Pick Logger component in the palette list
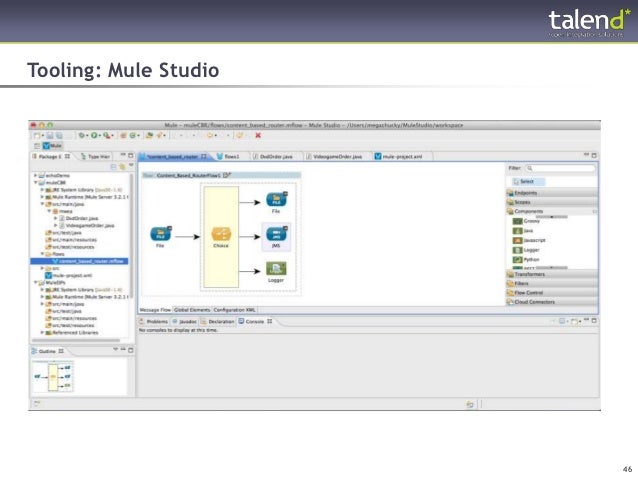The height and width of the screenshot is (479, 638). 526,250
